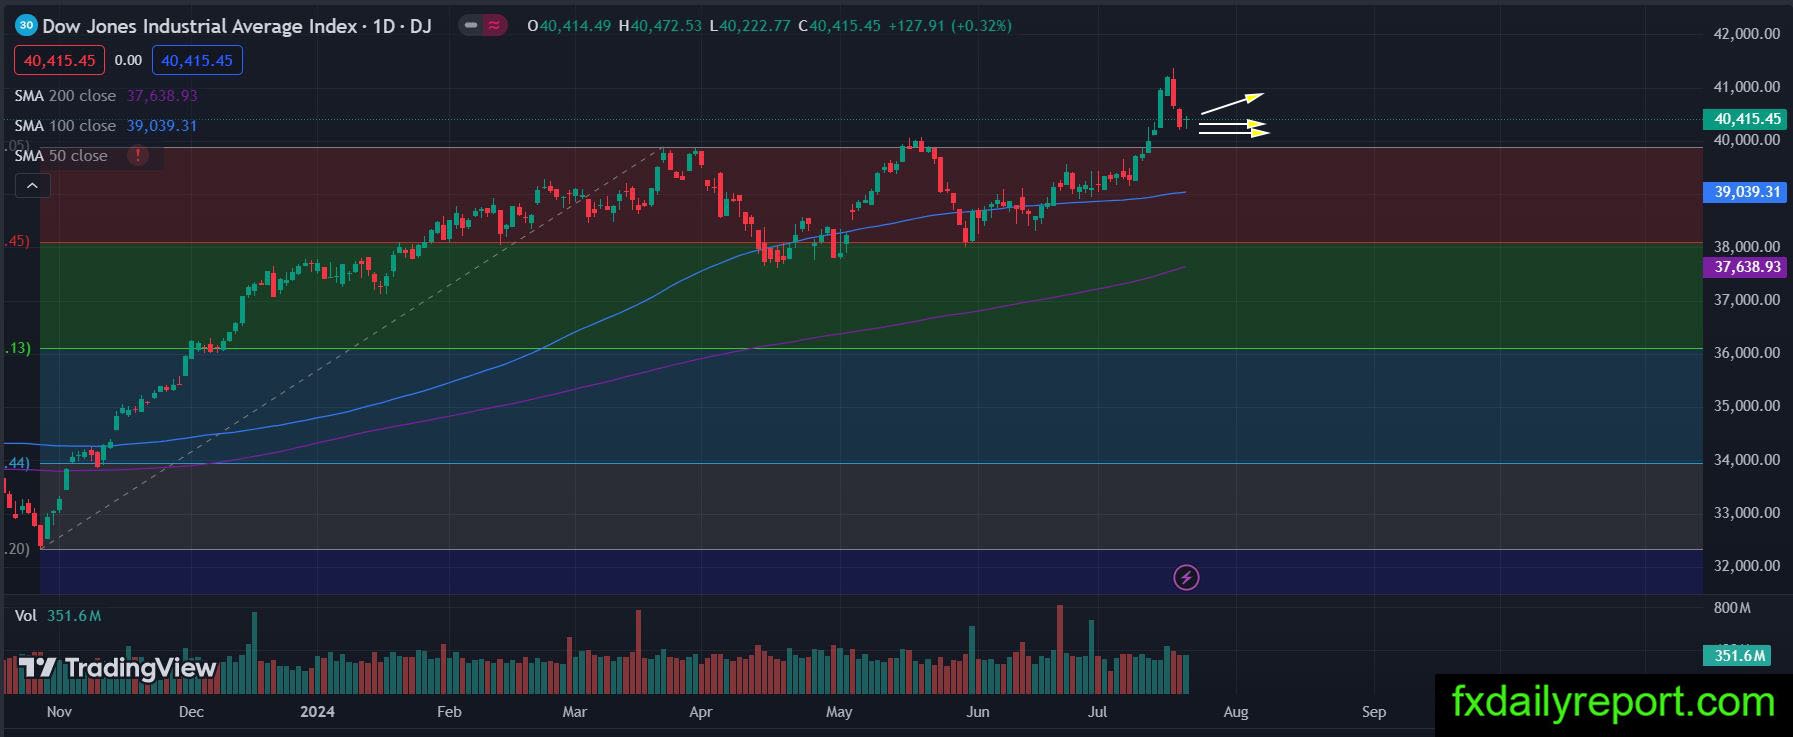Click the green 40,415.45 last price label on axis

click(x=1747, y=119)
